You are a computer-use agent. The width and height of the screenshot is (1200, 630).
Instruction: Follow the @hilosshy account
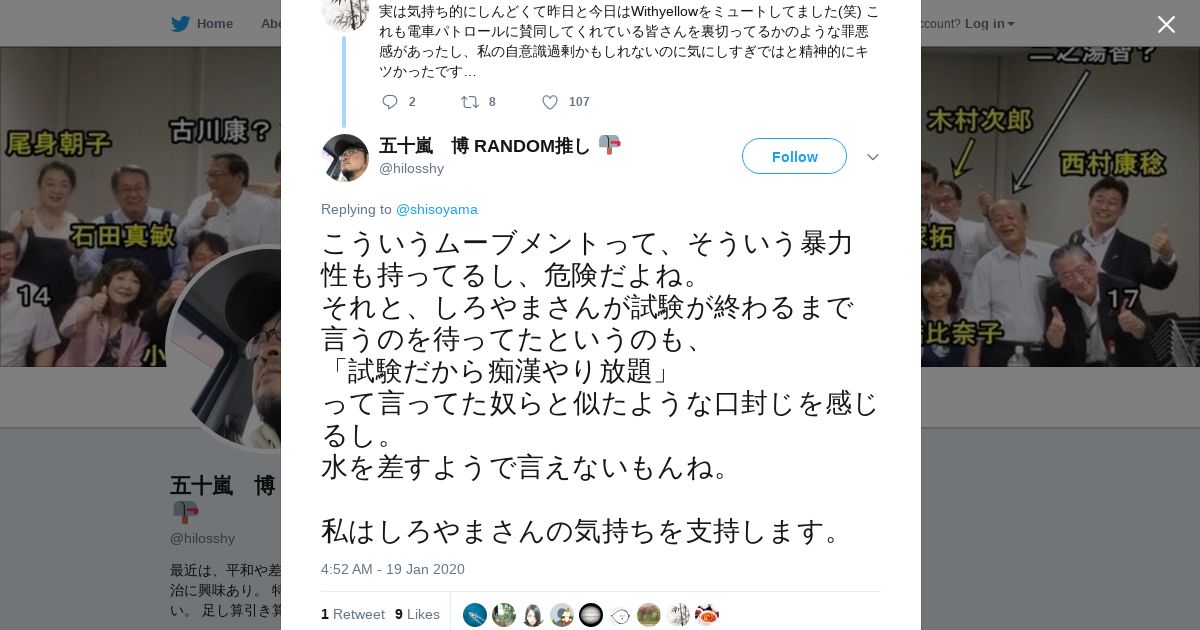coord(794,156)
